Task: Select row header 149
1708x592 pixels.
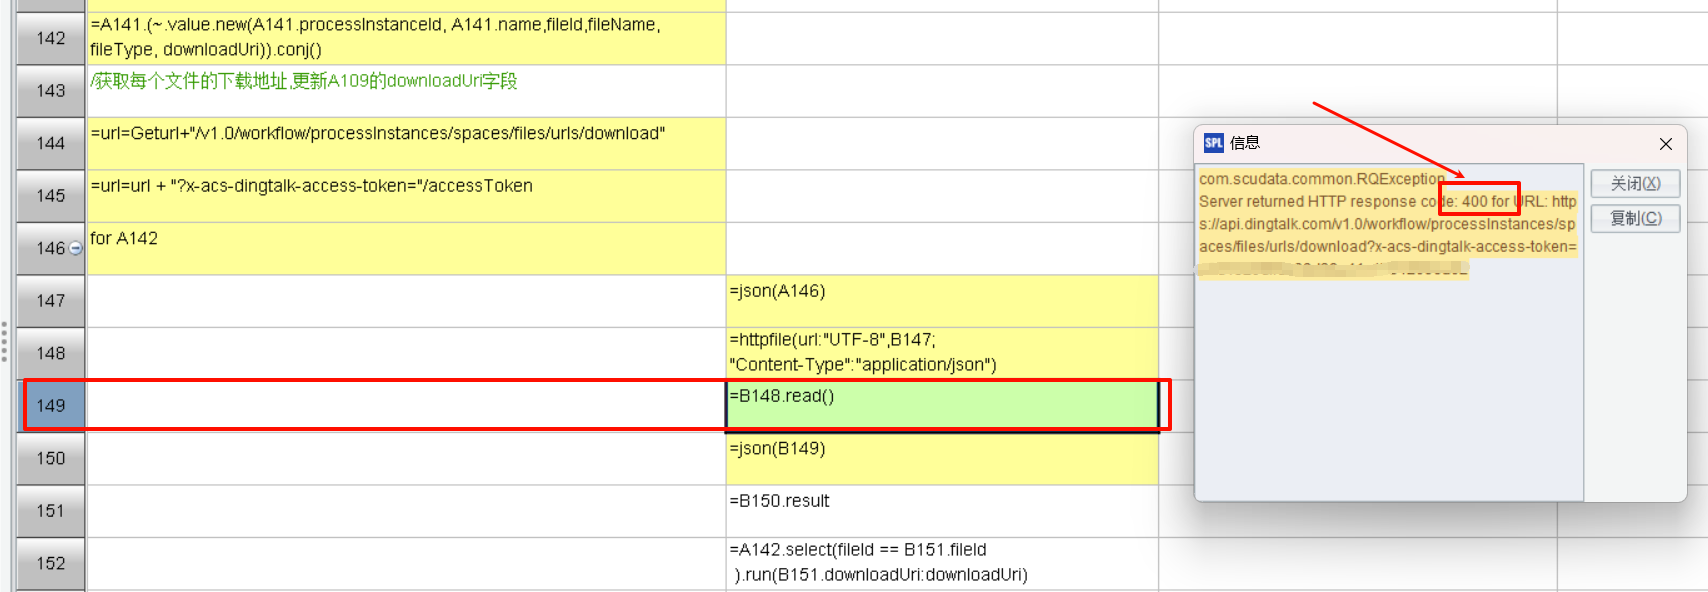Action: coord(50,406)
